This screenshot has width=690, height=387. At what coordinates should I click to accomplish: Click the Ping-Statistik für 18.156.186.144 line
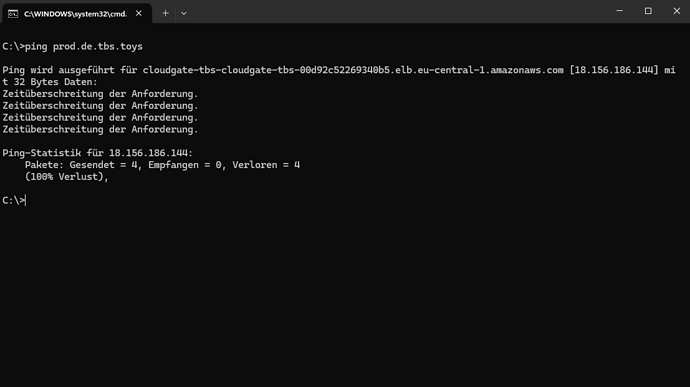pyautogui.click(x=98, y=153)
